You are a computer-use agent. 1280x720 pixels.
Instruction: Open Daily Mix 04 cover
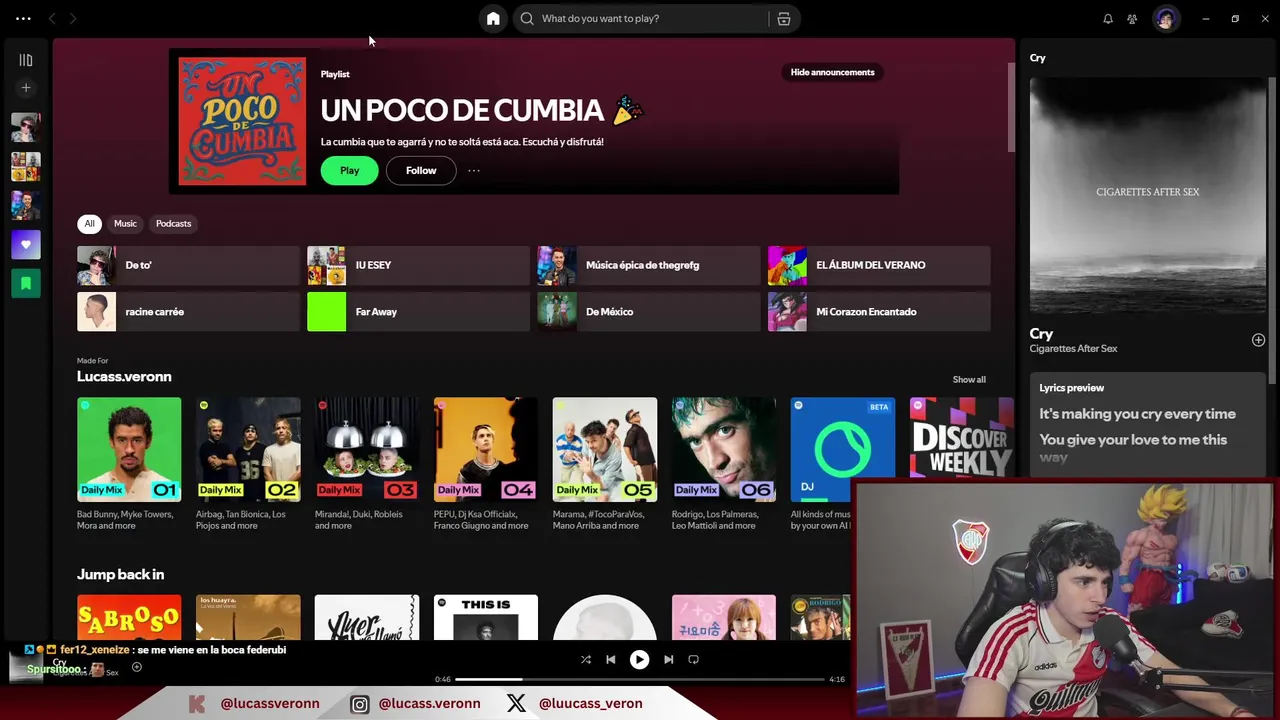click(486, 449)
